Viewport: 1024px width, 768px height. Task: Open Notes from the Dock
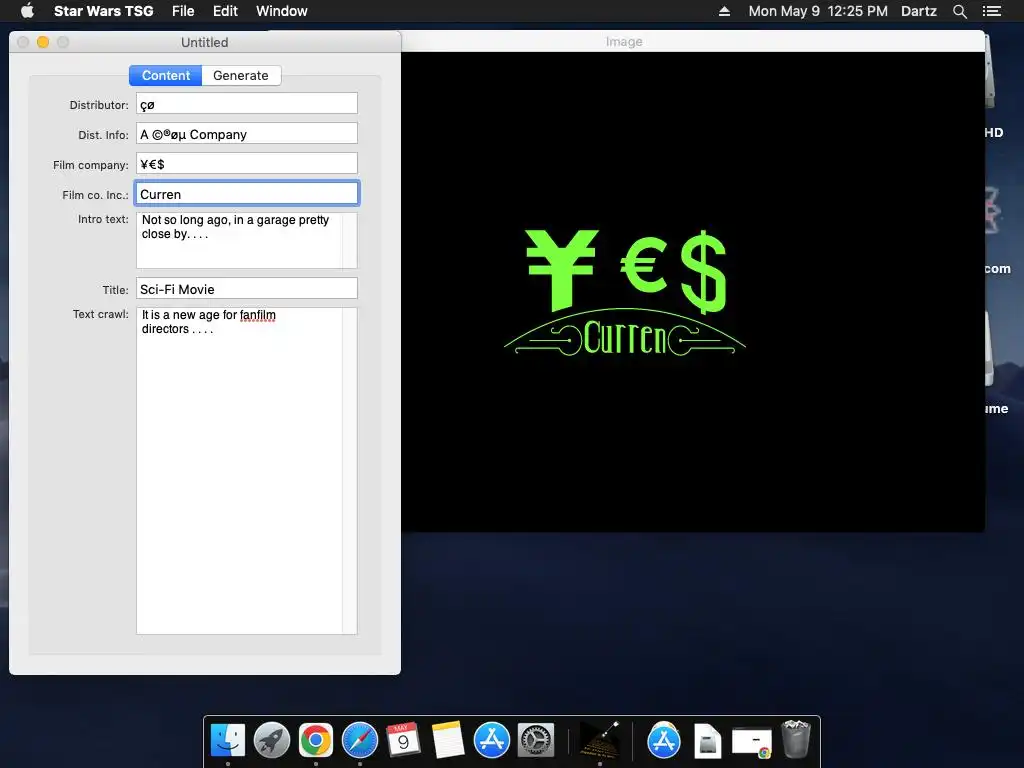pos(447,741)
